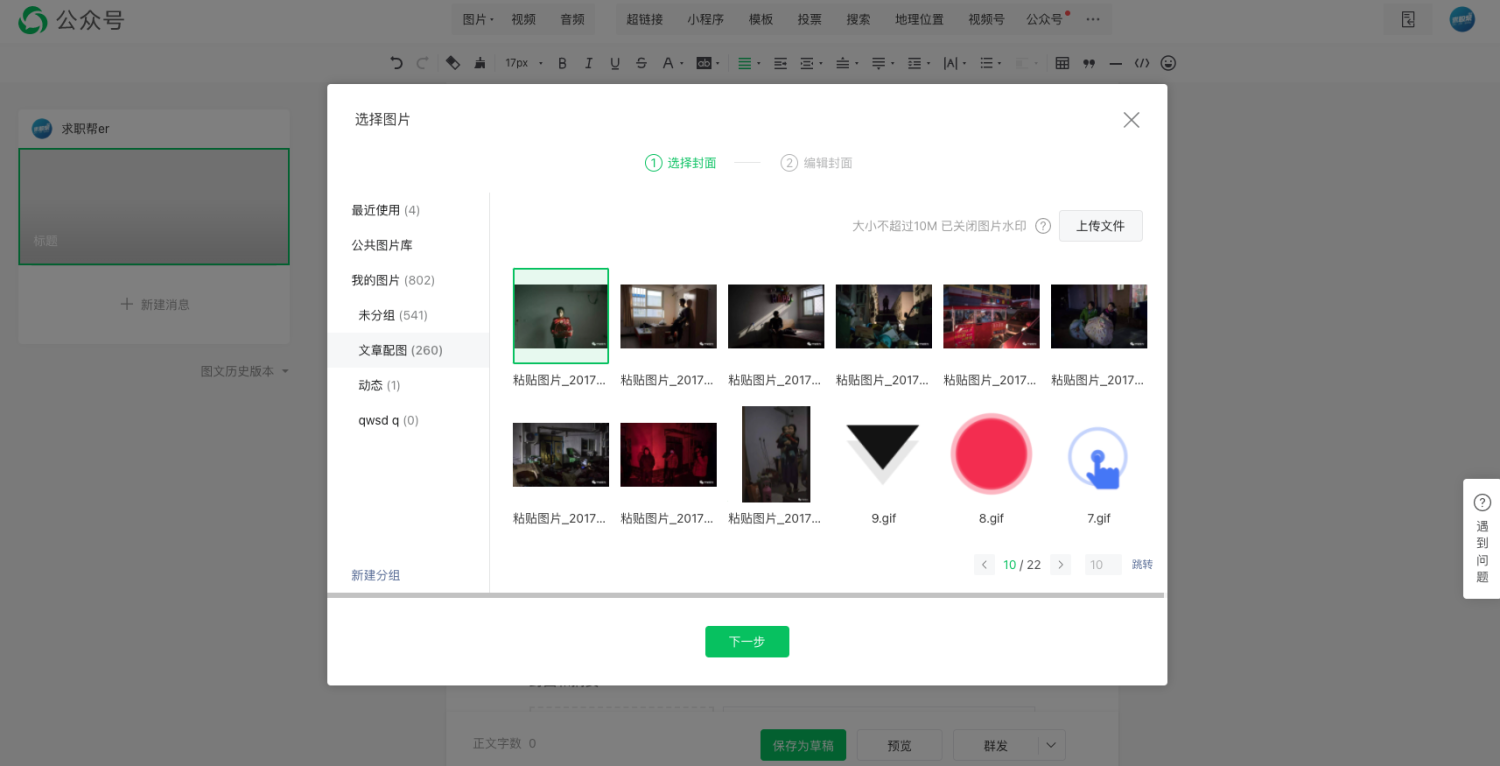
Task: Close the image selection dialog
Action: (x=1131, y=120)
